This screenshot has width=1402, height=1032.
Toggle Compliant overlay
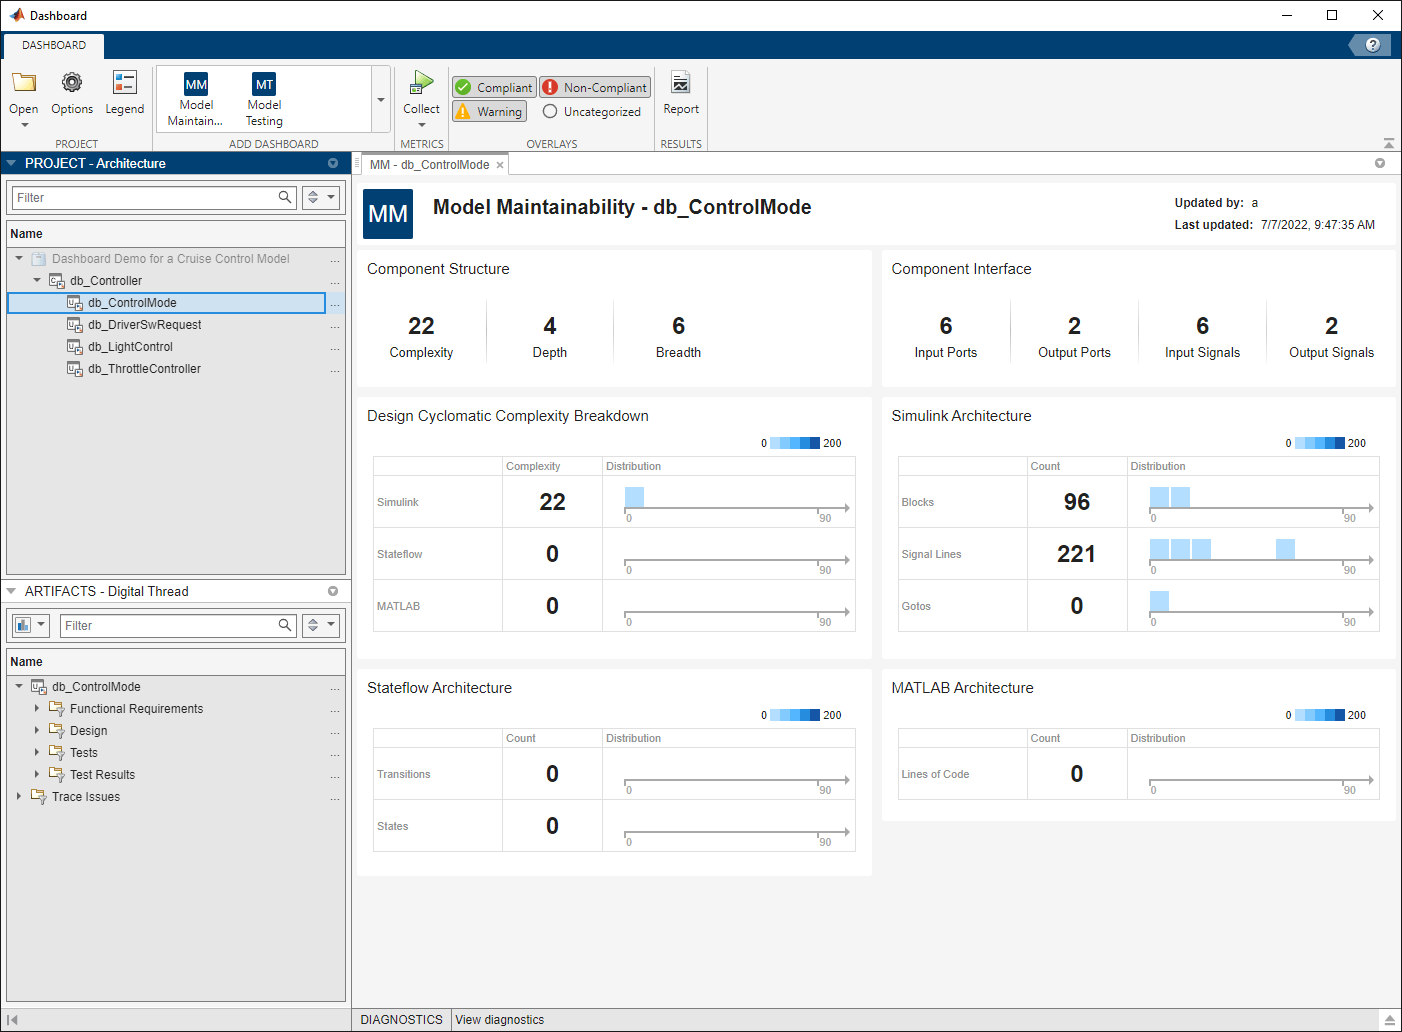(x=494, y=87)
